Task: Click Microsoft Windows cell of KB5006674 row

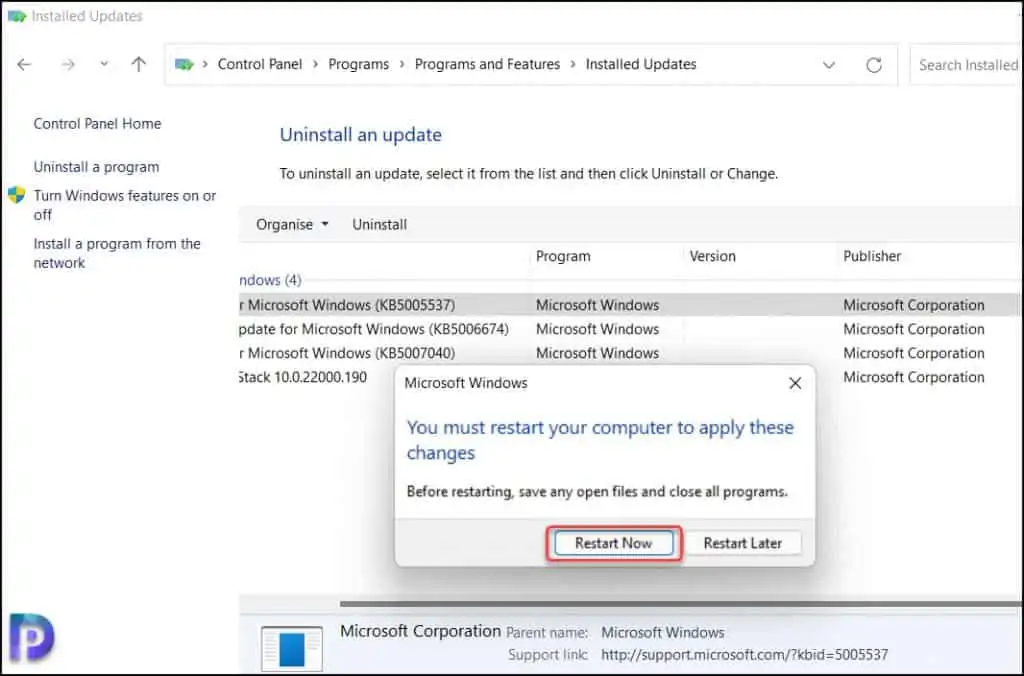Action: 598,329
